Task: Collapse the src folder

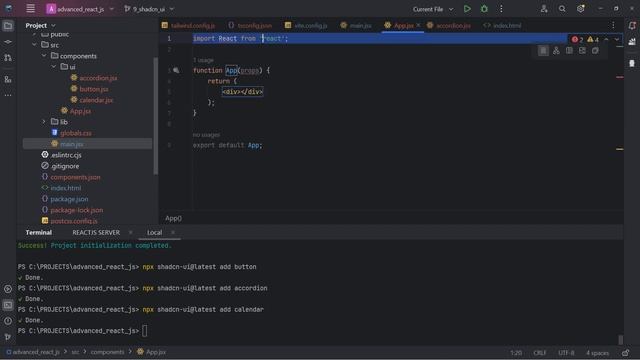Action: [x=34, y=45]
